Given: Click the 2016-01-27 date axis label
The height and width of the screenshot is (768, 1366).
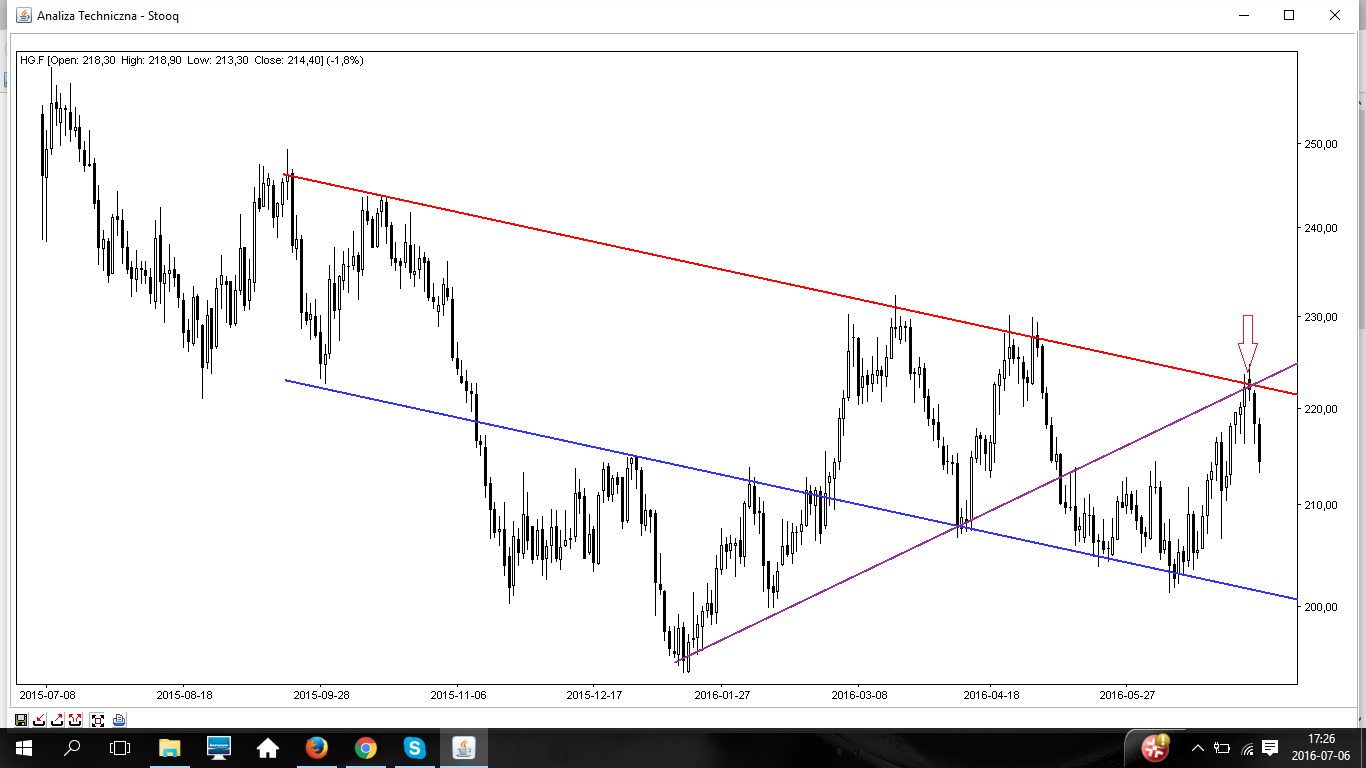Looking at the screenshot, I should [x=723, y=694].
